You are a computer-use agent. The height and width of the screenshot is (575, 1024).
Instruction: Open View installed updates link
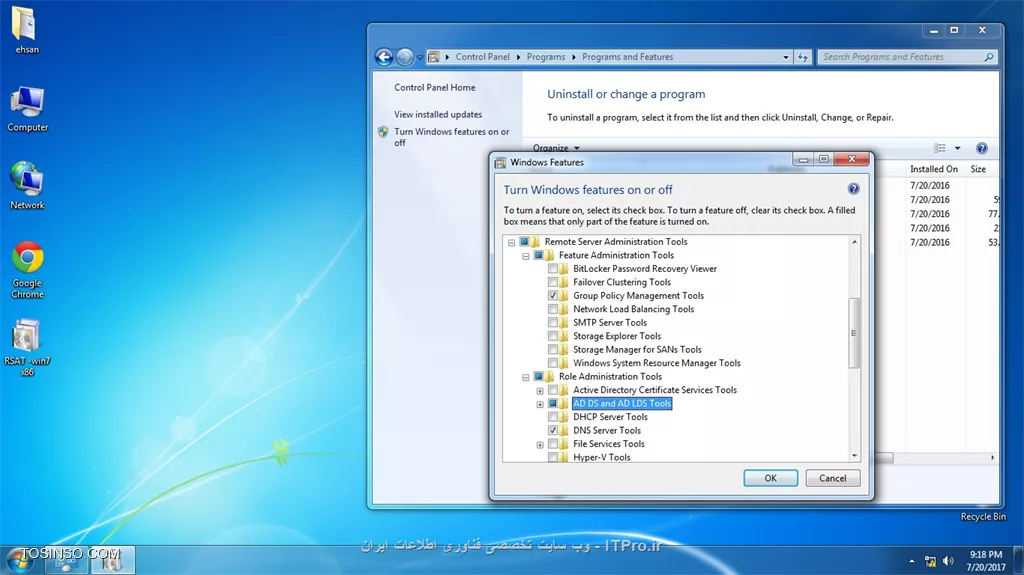point(438,114)
